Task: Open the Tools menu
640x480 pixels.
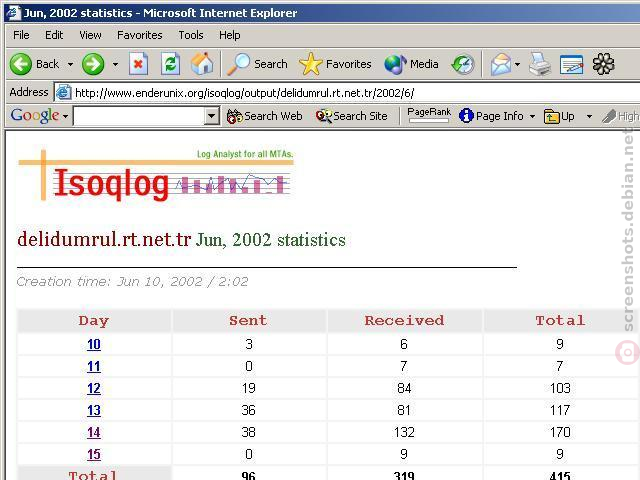Action: [191, 35]
